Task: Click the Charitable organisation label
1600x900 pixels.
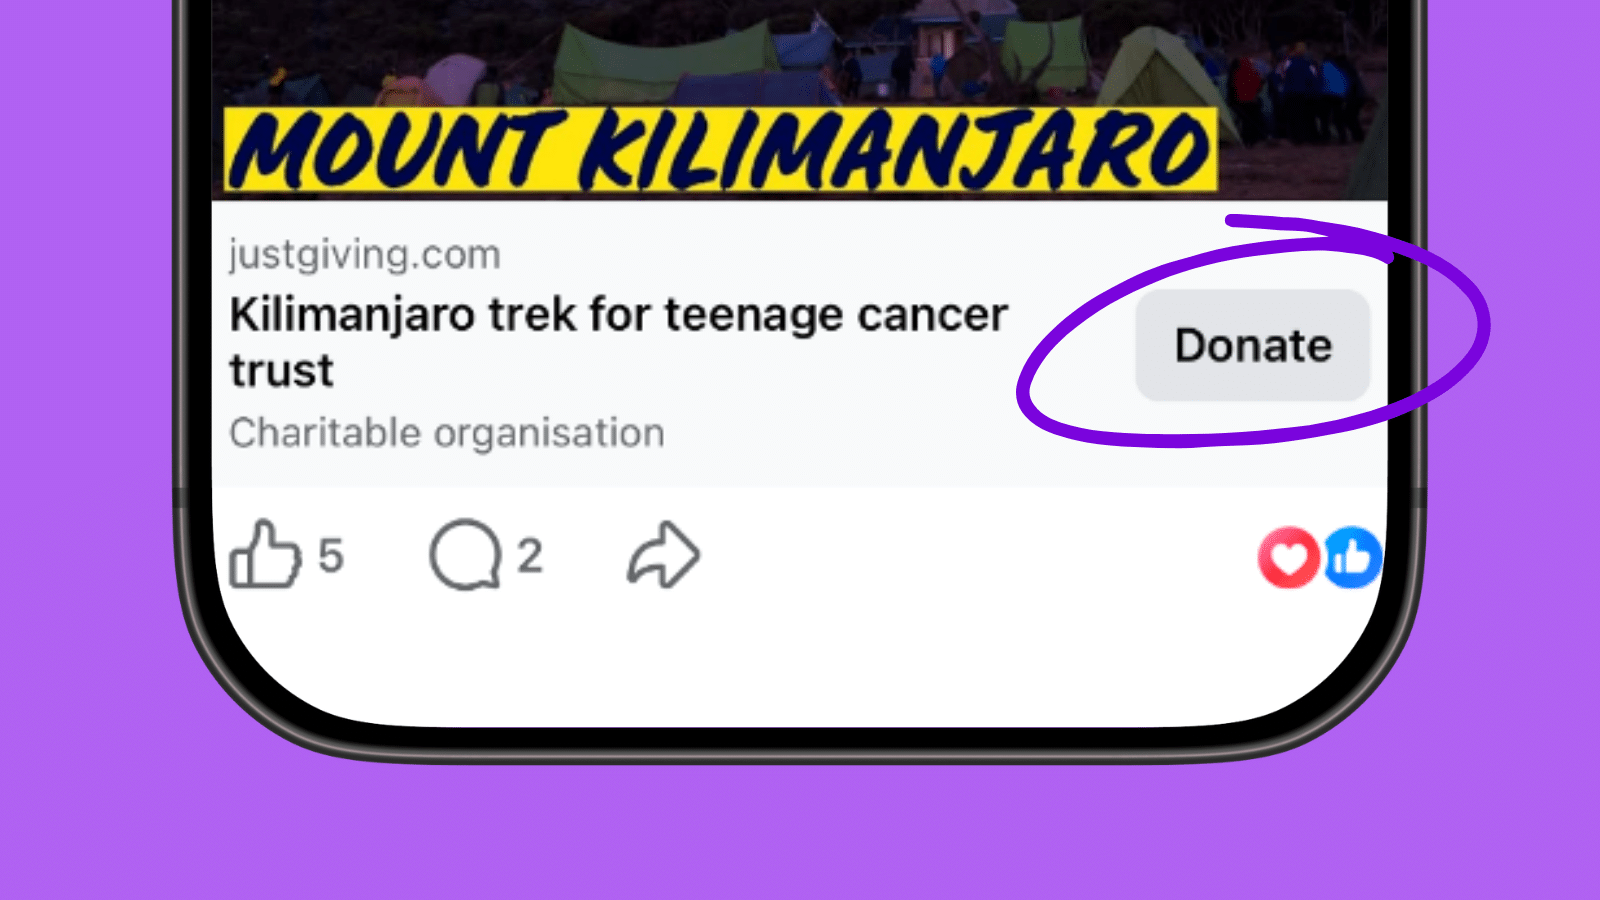Action: 447,433
